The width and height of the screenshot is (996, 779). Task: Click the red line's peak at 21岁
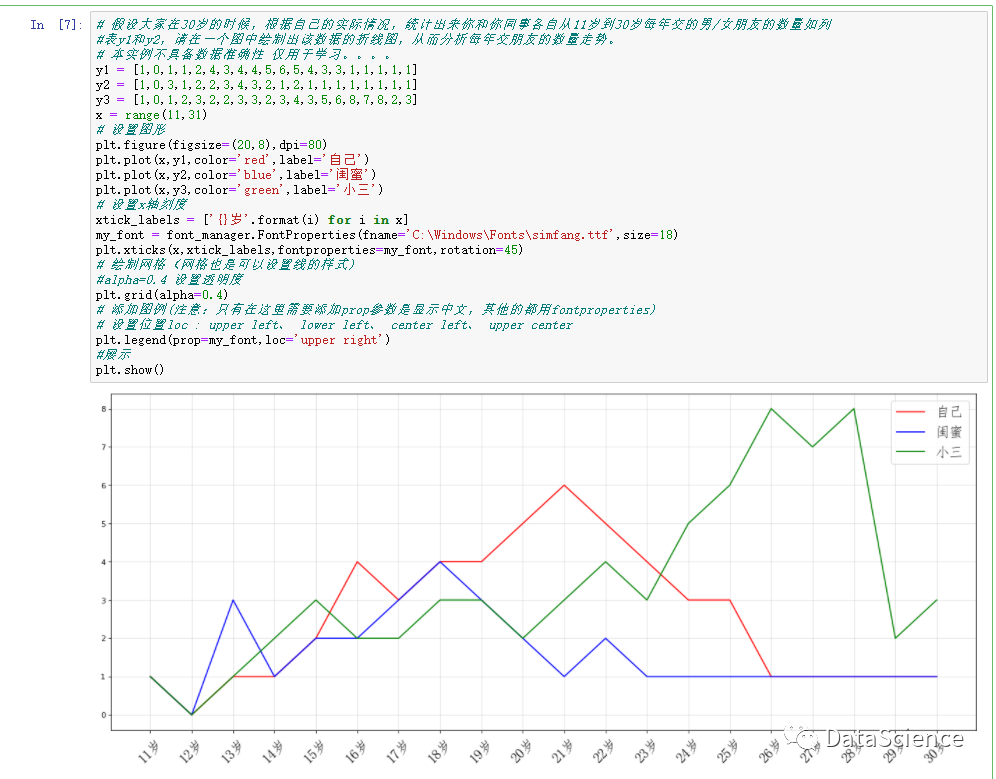564,485
